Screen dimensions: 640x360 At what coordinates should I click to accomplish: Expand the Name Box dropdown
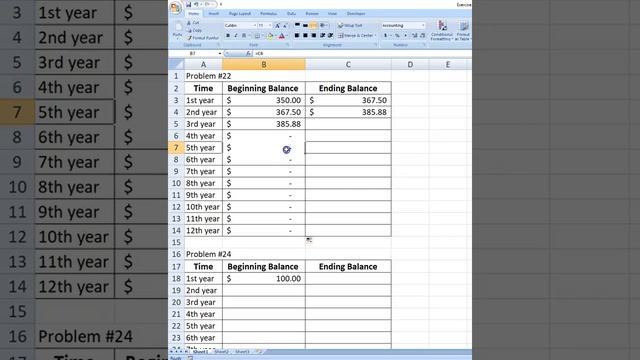click(220, 53)
